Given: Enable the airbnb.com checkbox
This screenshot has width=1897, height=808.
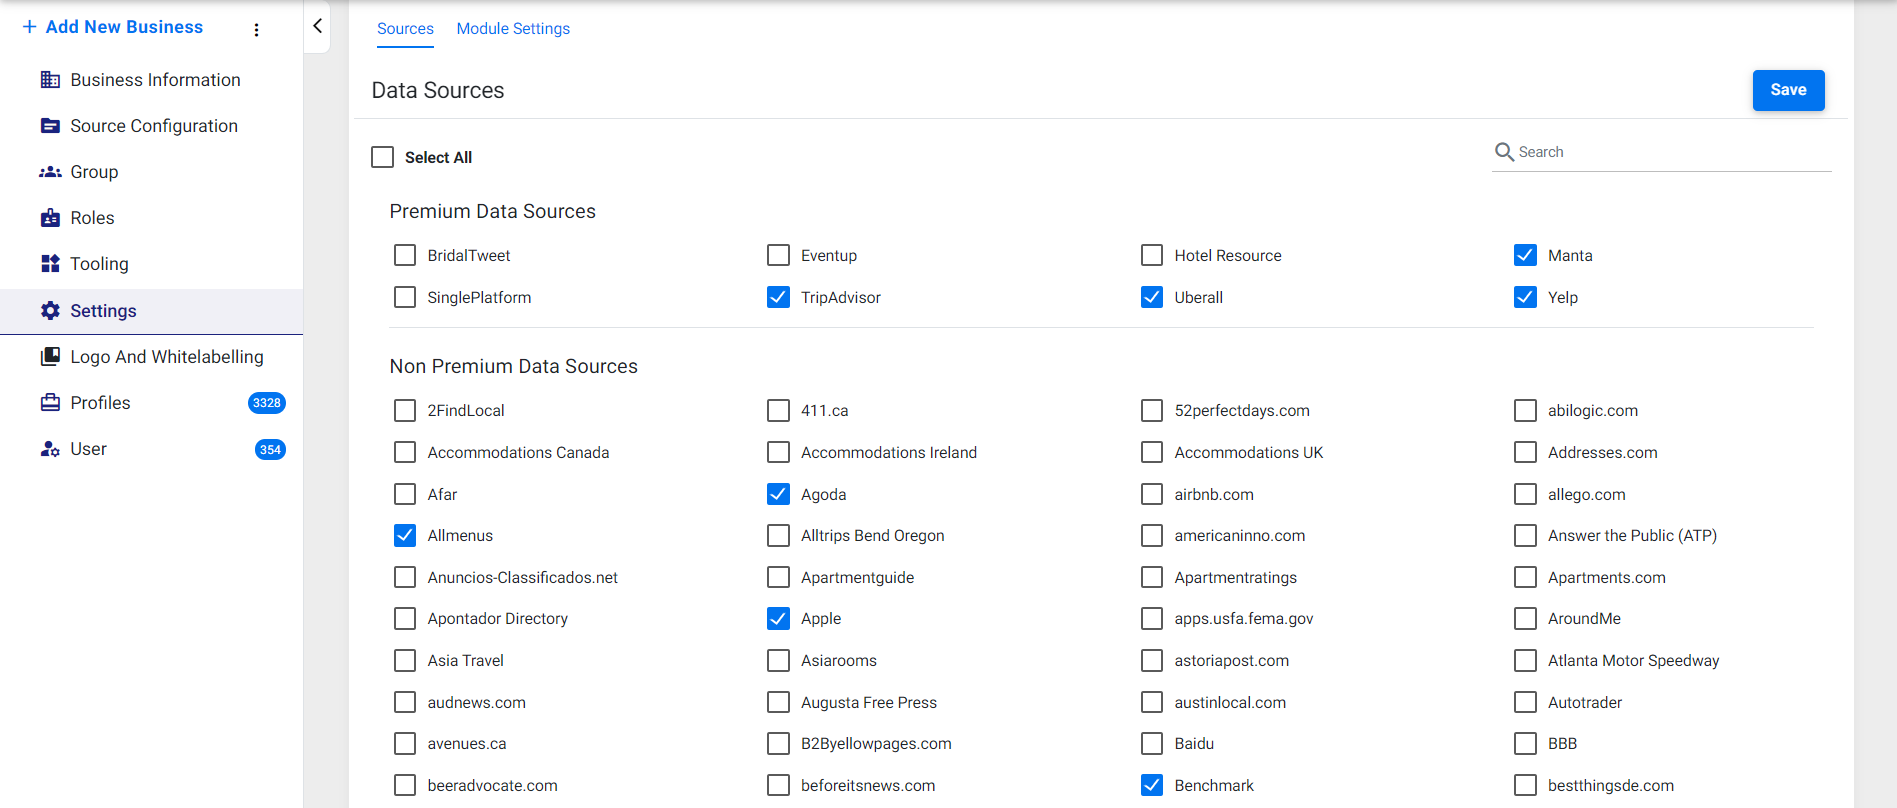Looking at the screenshot, I should pyautogui.click(x=1152, y=494).
